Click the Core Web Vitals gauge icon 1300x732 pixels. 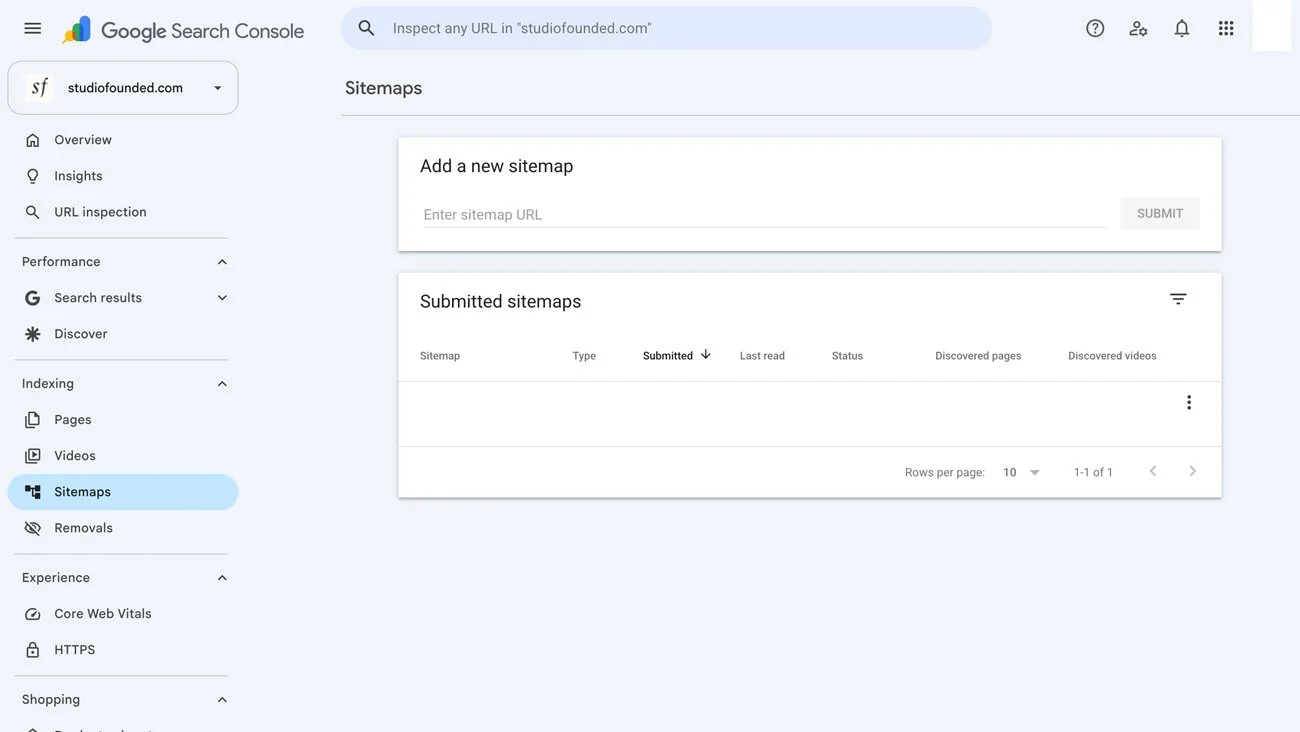click(x=33, y=614)
